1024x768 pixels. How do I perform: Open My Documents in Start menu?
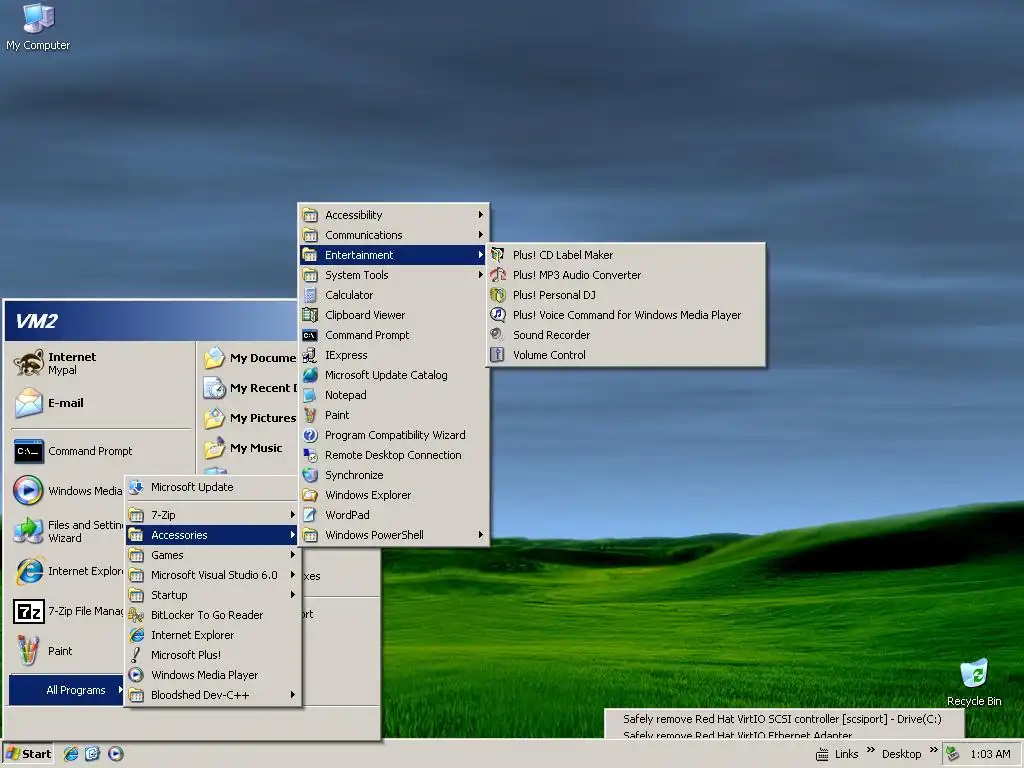249,358
